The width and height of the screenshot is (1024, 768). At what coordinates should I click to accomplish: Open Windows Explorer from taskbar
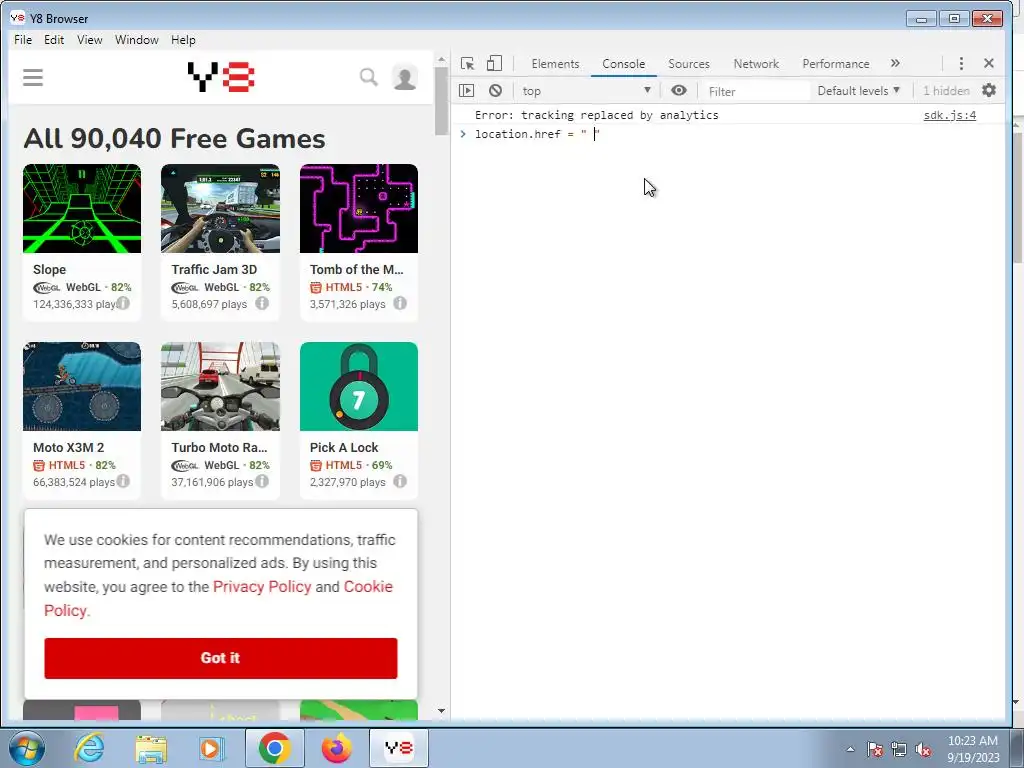(151, 748)
